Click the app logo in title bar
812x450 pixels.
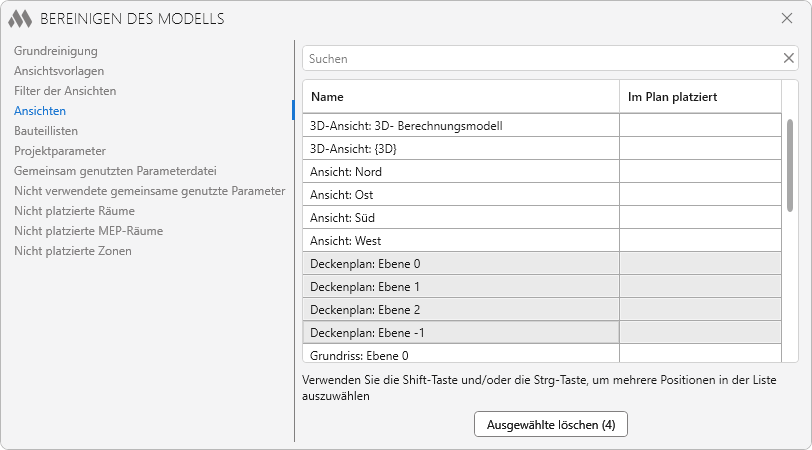20,19
